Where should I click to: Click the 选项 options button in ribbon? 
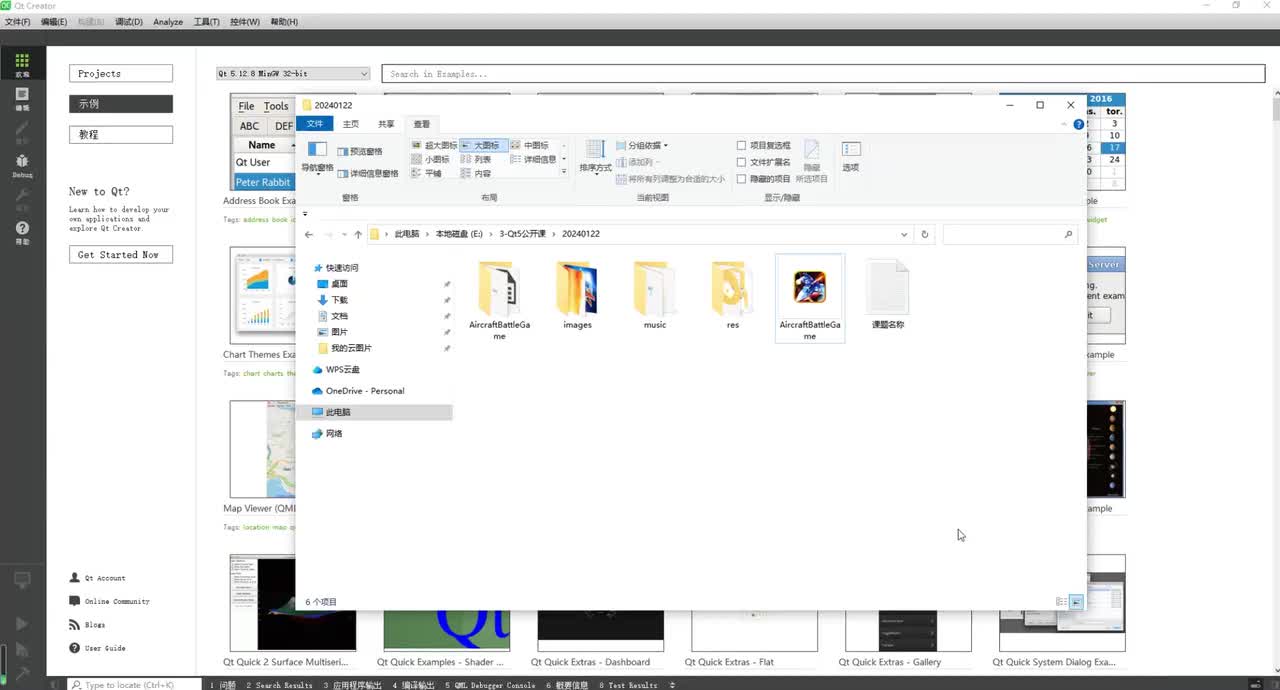850,157
